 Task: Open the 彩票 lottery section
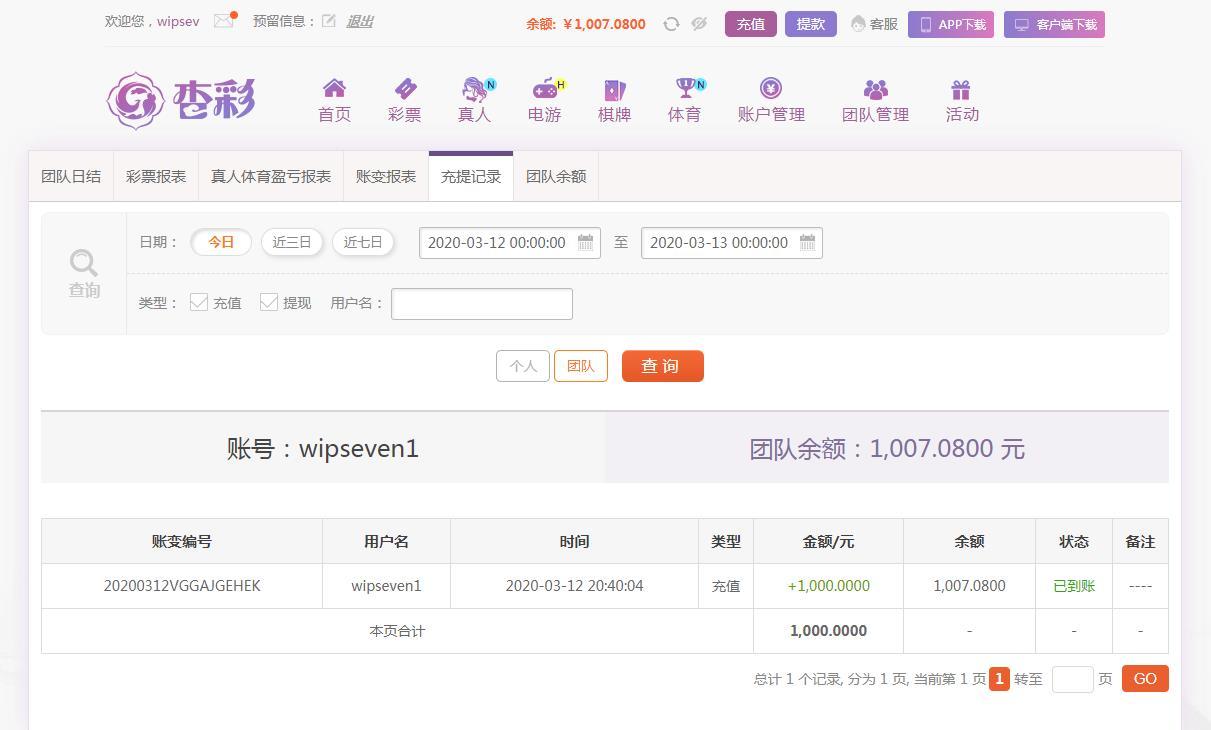pyautogui.click(x=404, y=101)
